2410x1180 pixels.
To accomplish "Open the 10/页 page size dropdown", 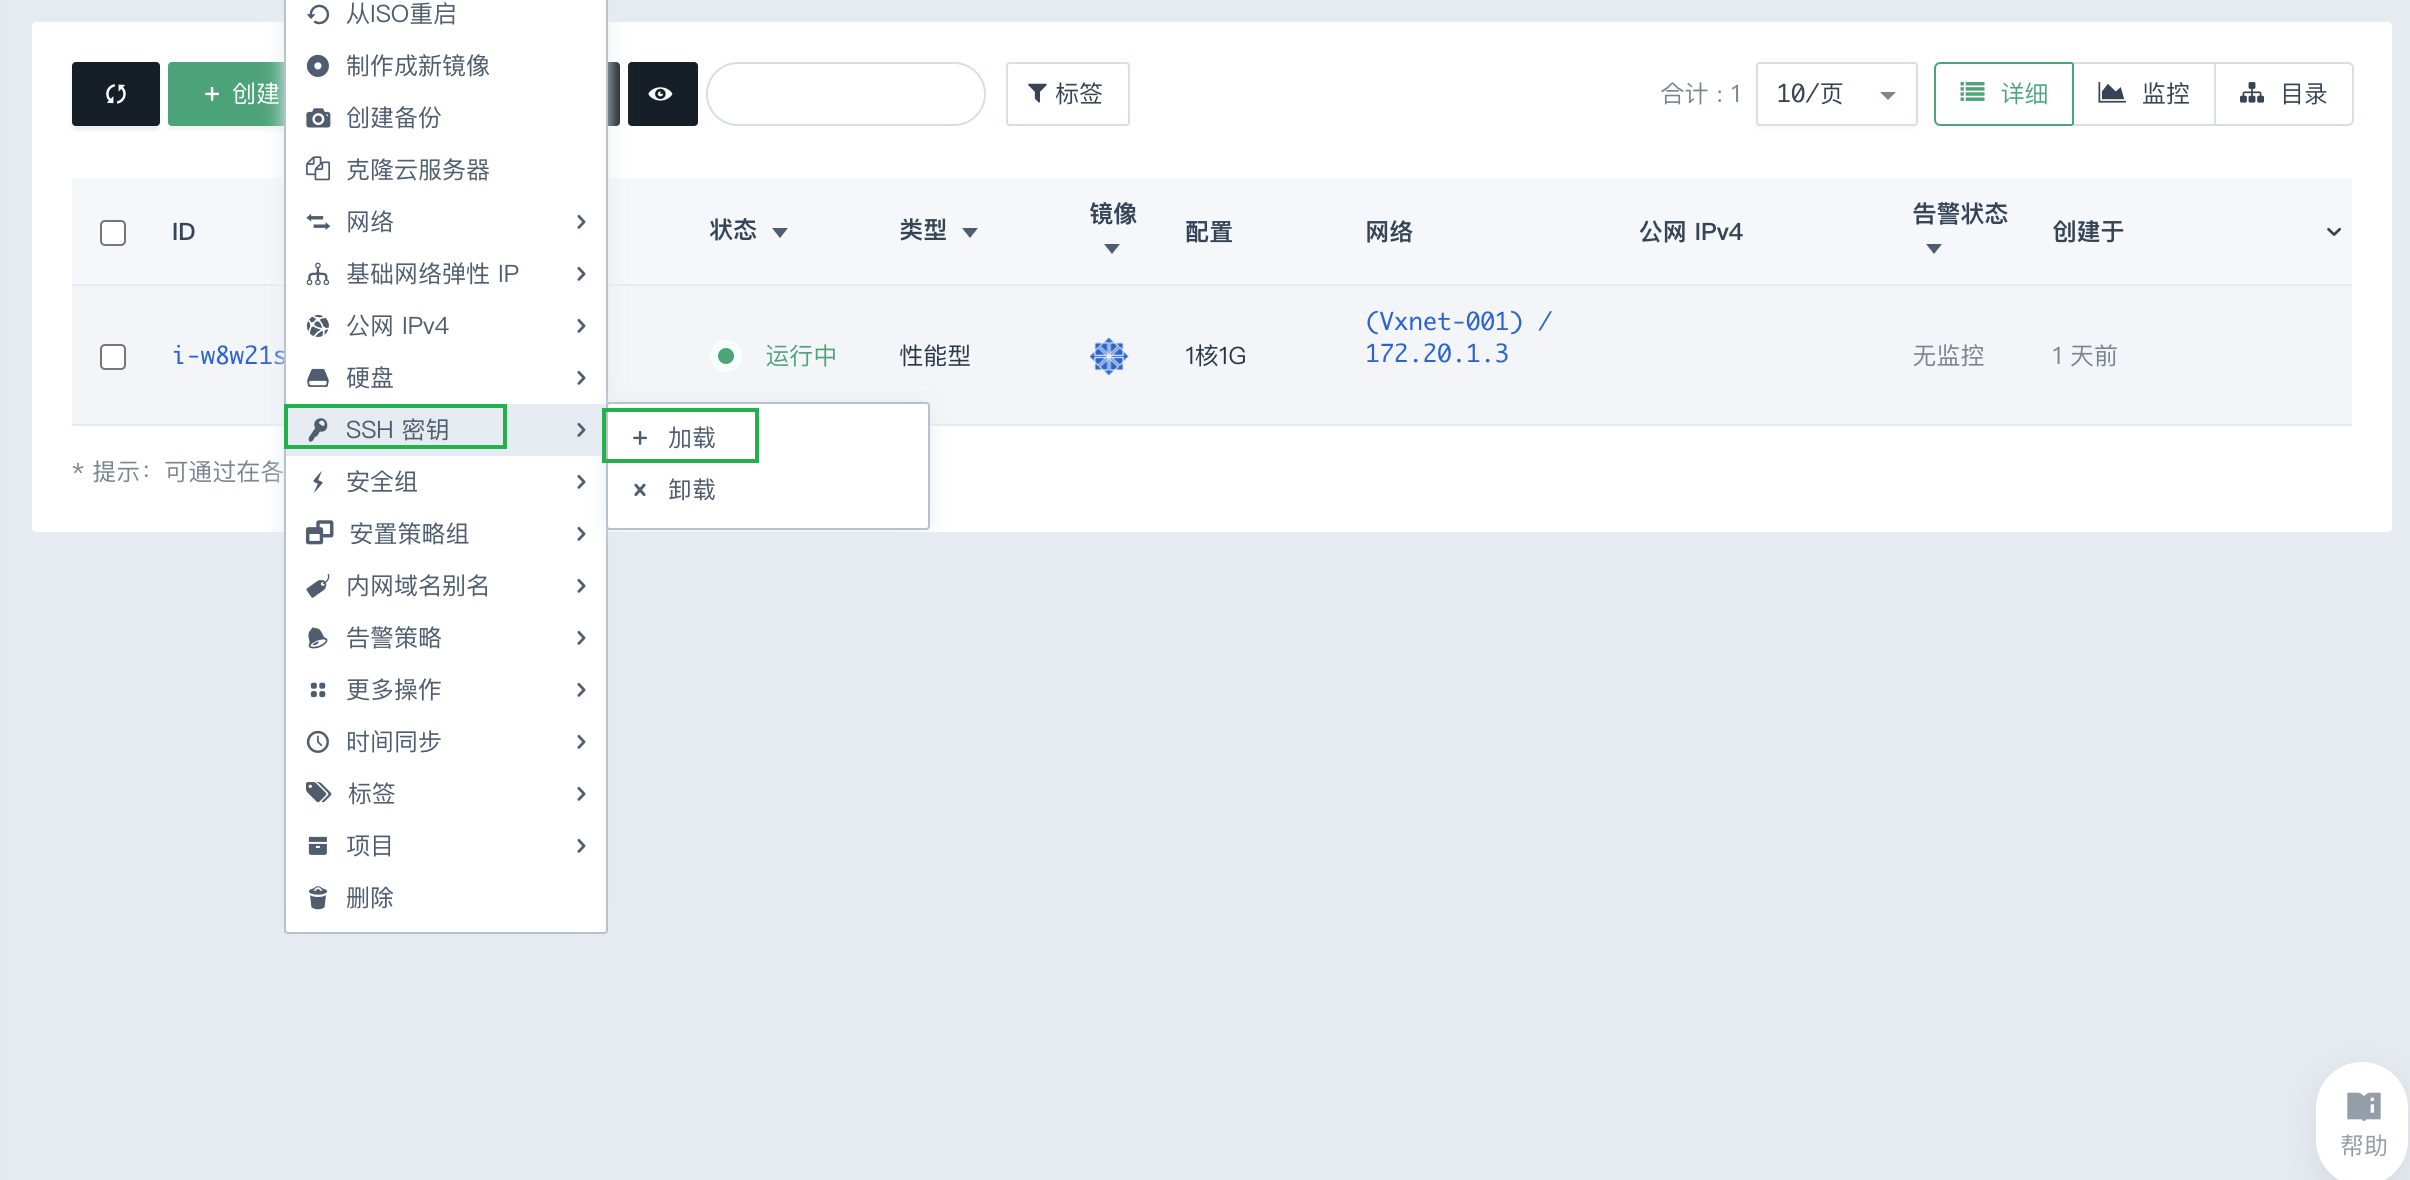I will tap(1834, 93).
